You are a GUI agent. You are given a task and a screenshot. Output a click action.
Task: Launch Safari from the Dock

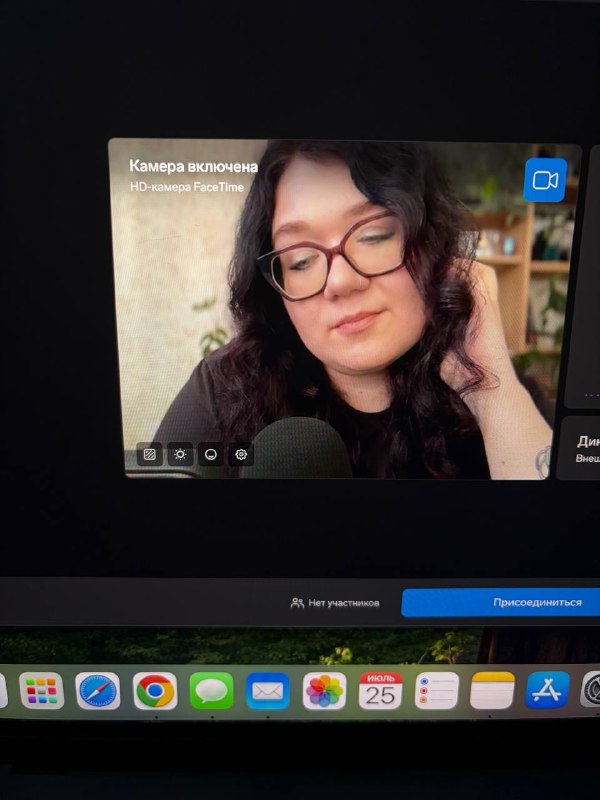98,691
